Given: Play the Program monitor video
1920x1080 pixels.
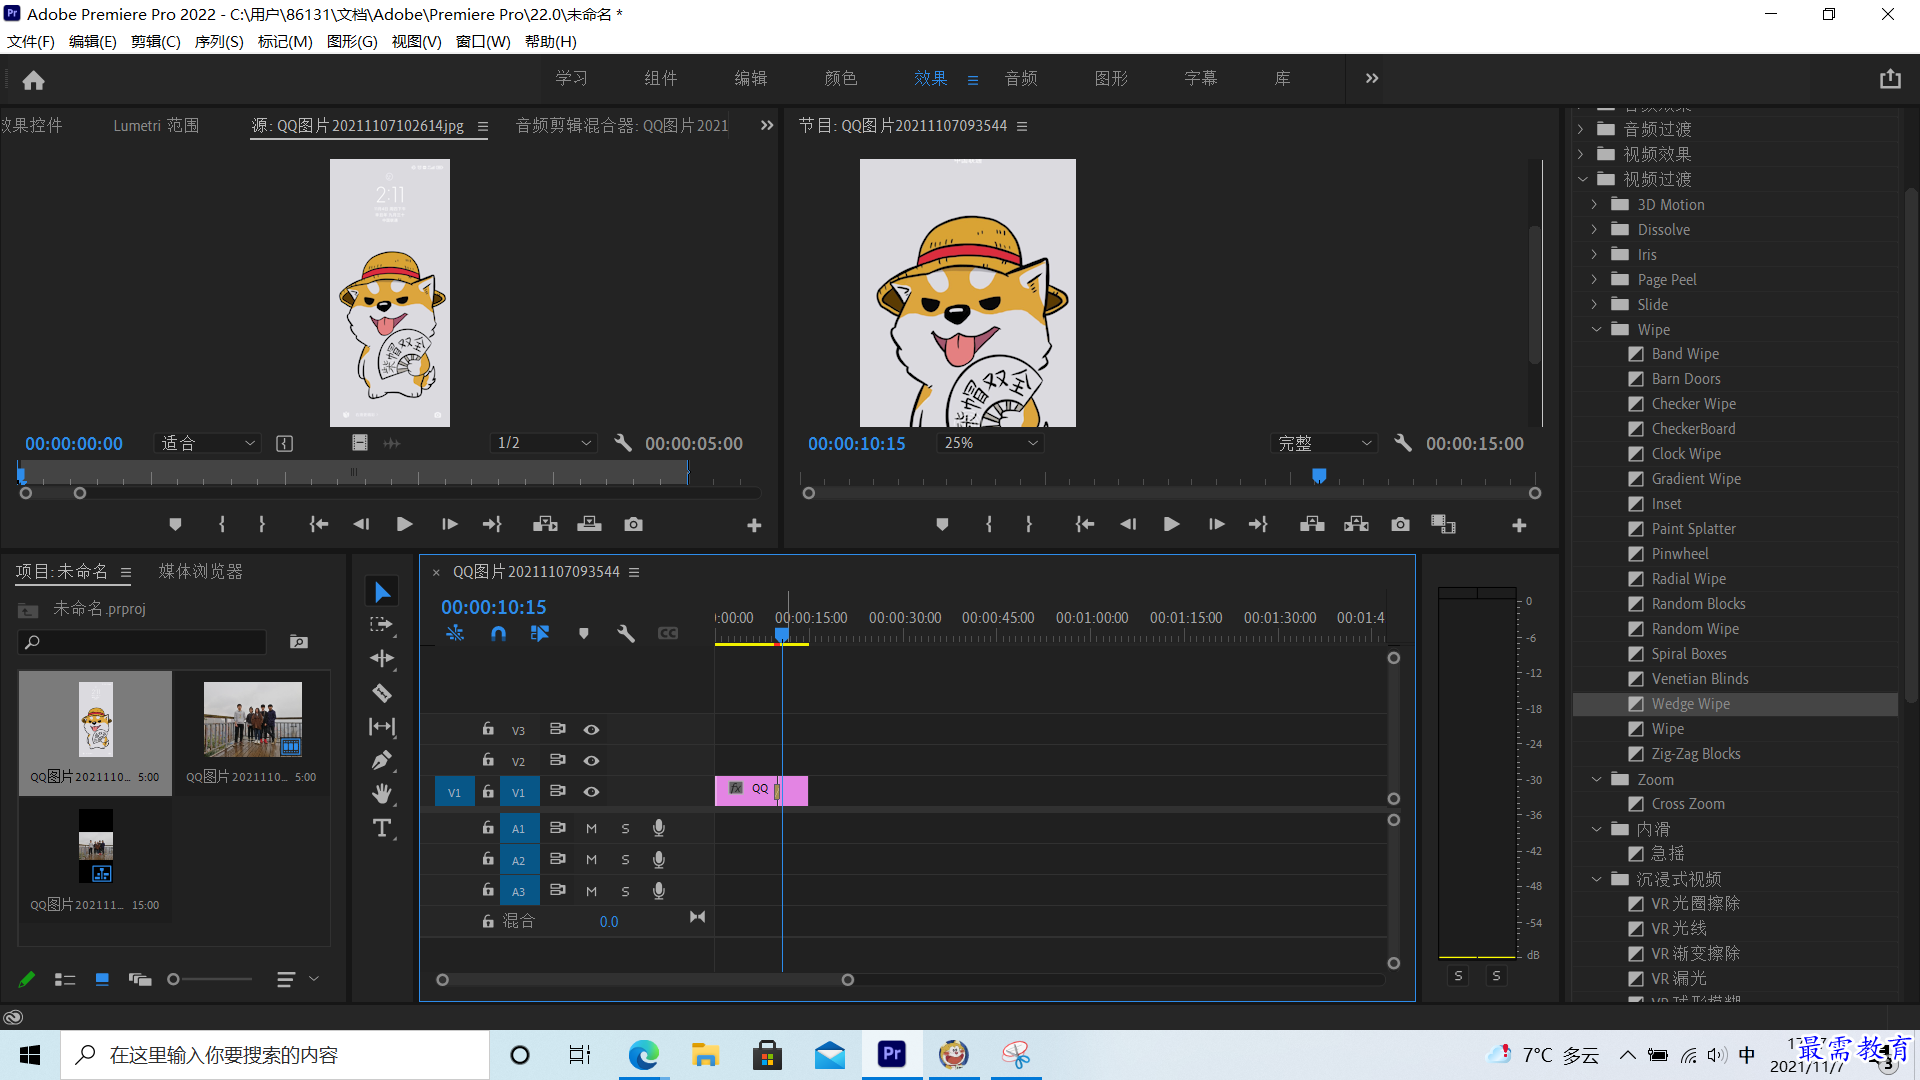Looking at the screenshot, I should pyautogui.click(x=1171, y=524).
